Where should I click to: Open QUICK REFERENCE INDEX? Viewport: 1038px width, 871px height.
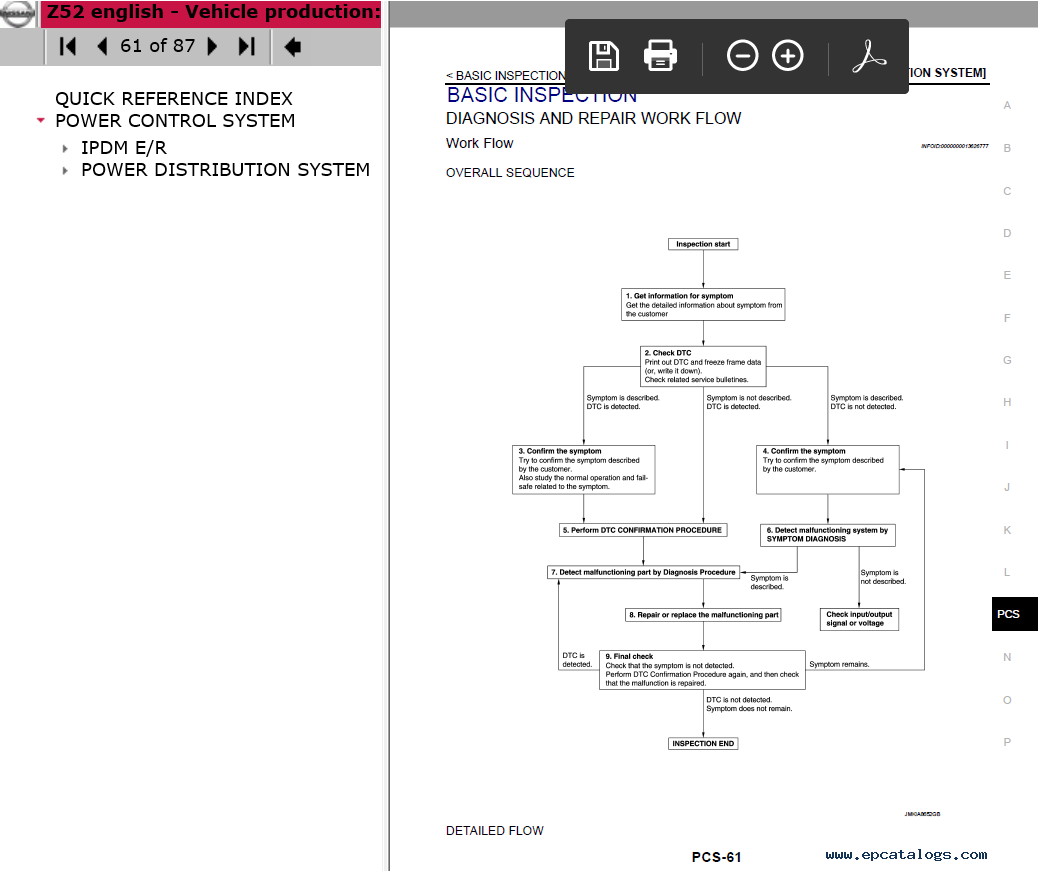coord(173,99)
